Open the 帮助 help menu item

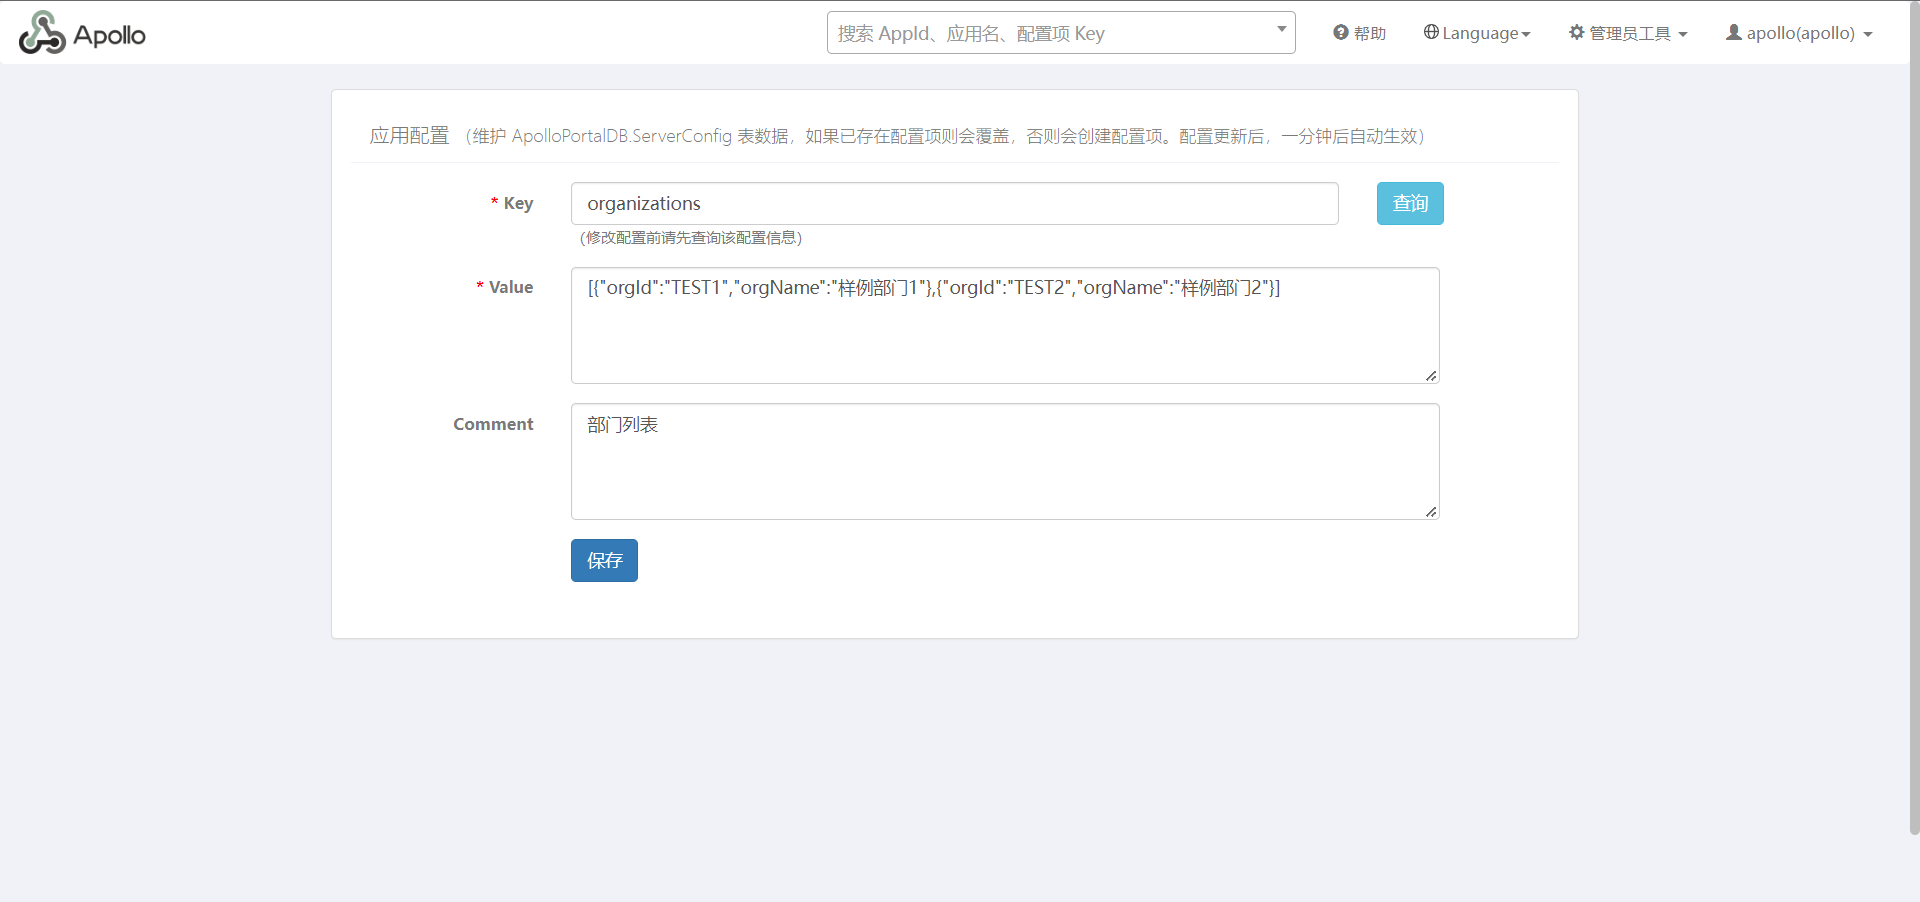pos(1369,33)
